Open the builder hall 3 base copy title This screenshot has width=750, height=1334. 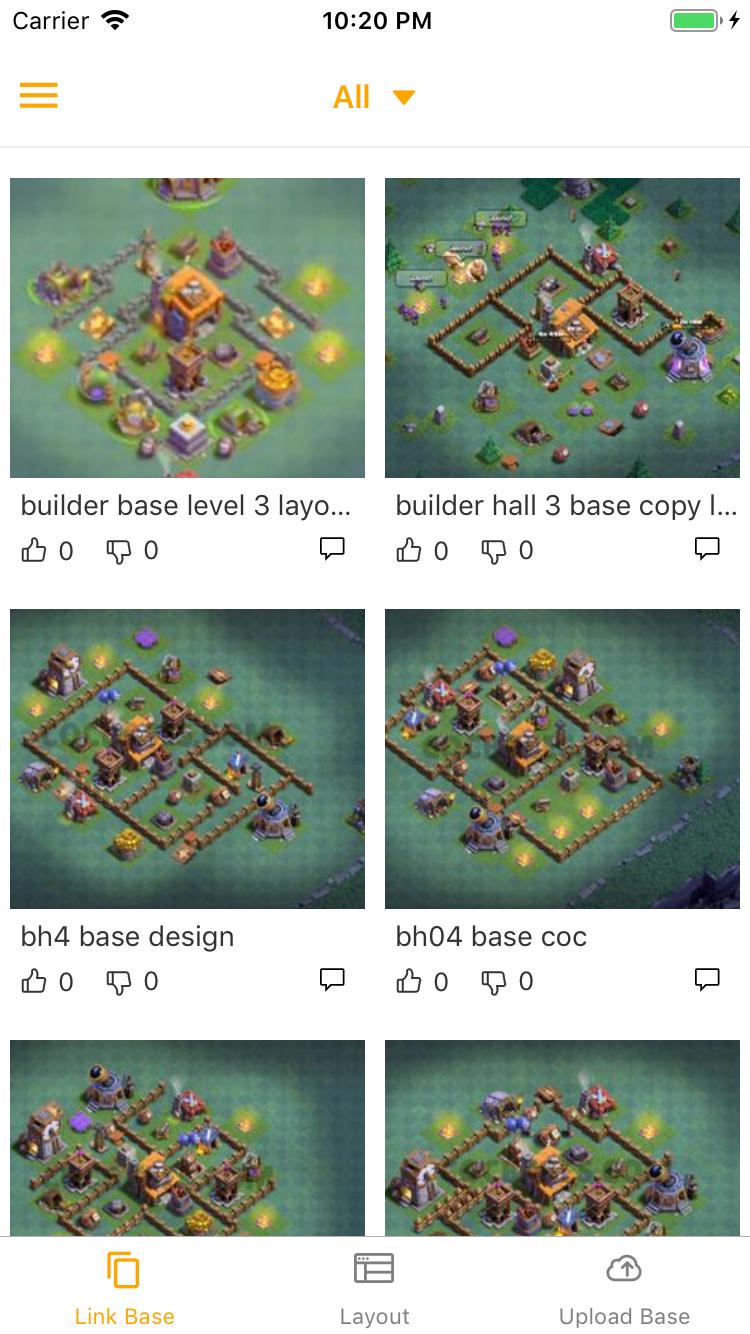pyautogui.click(x=566, y=506)
